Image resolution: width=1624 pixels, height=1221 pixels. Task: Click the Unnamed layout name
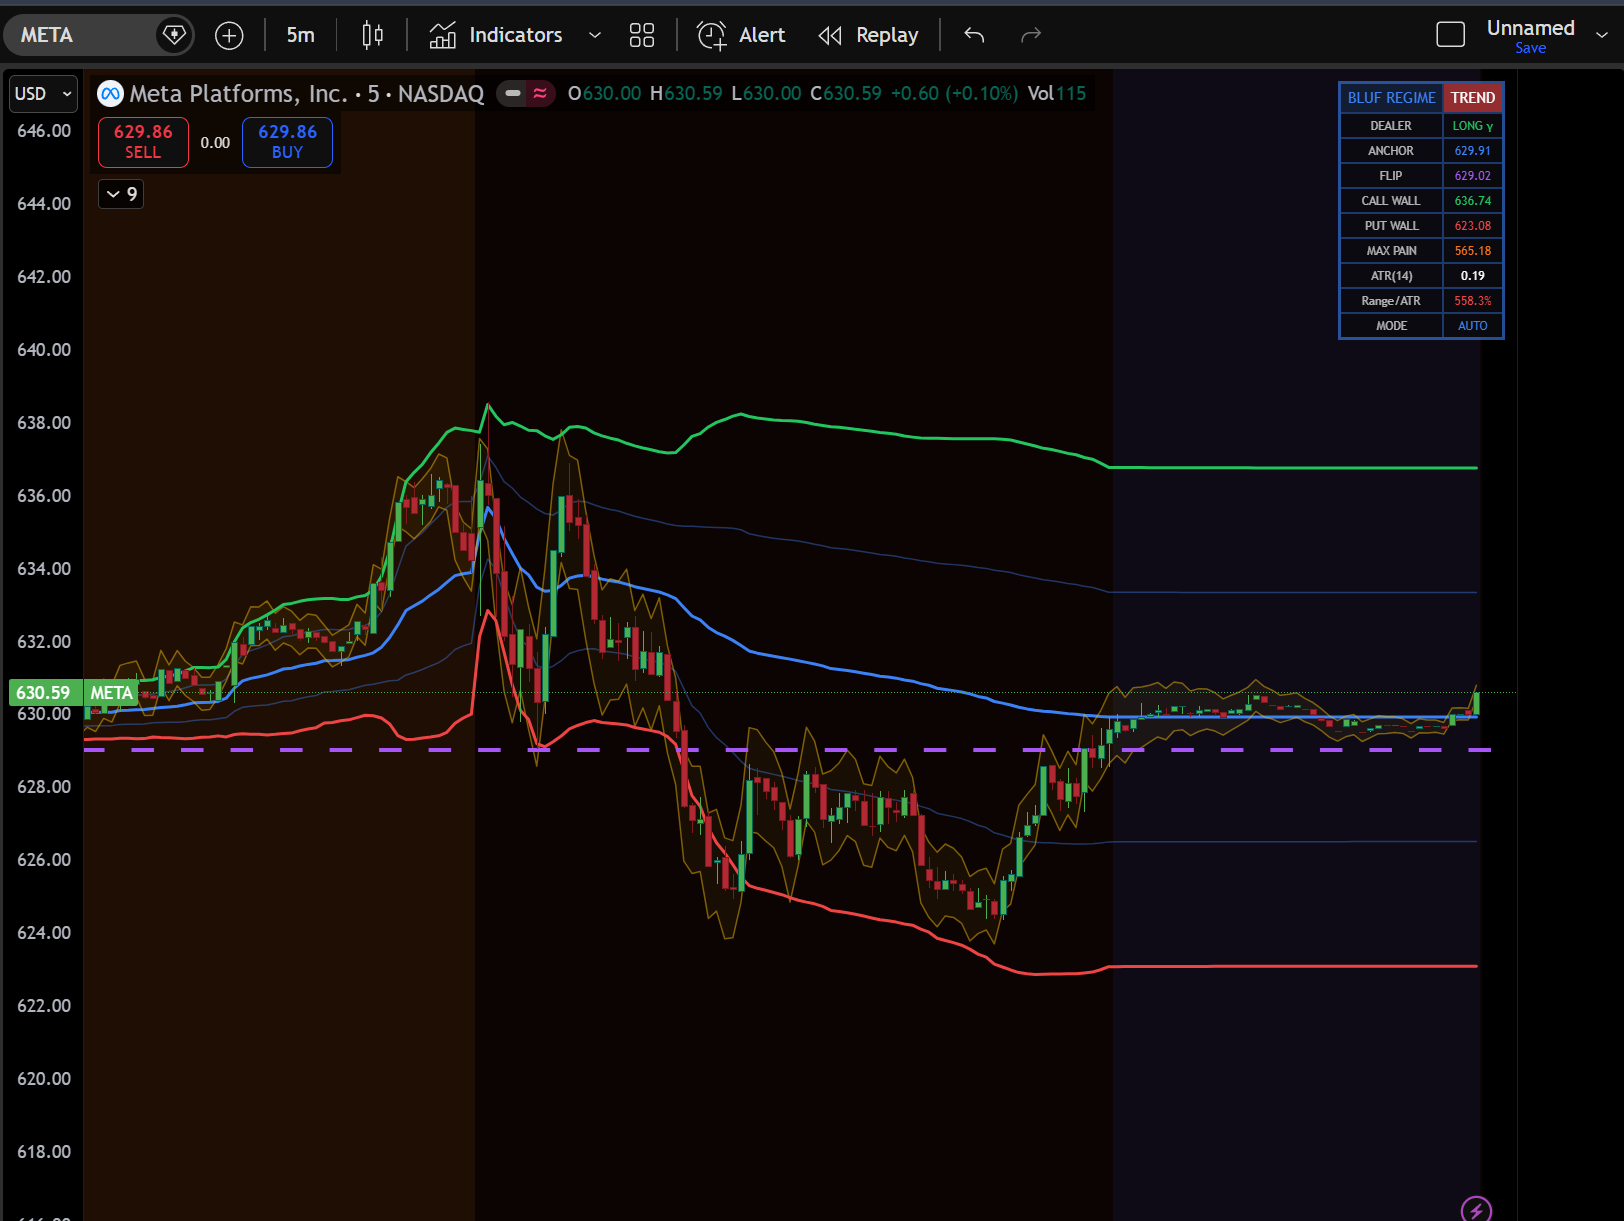pos(1530,28)
